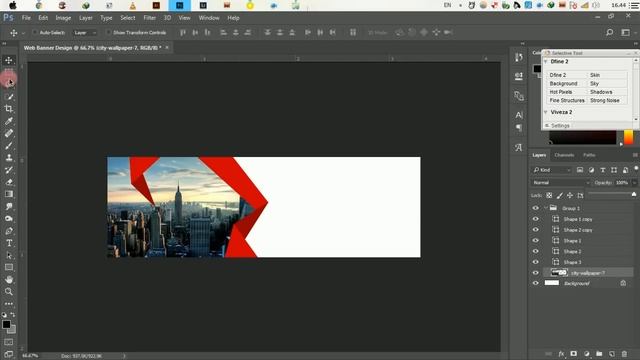Hide the city-wallpaper-7 layer
Image resolution: width=640 pixels, height=360 pixels.
(536, 273)
